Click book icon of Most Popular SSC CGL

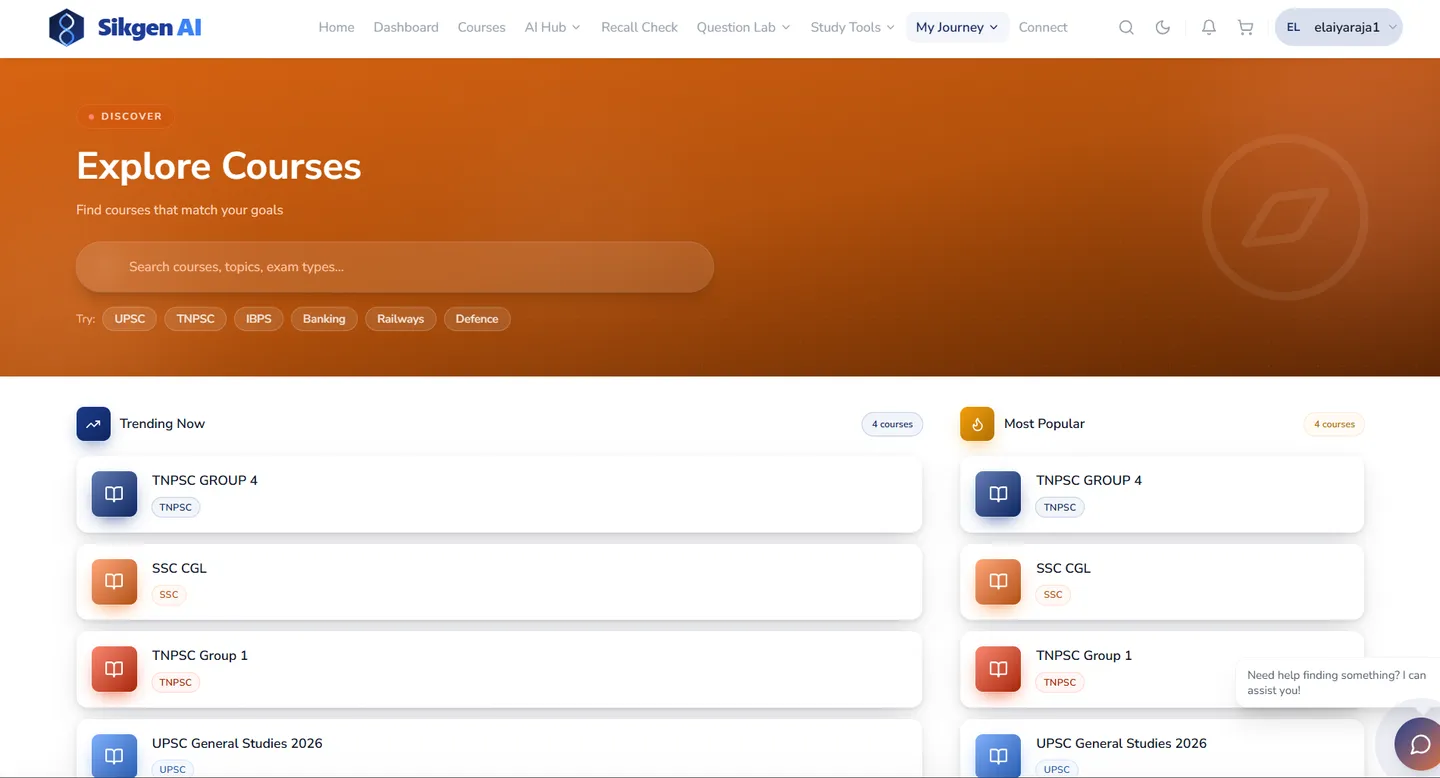tap(998, 582)
